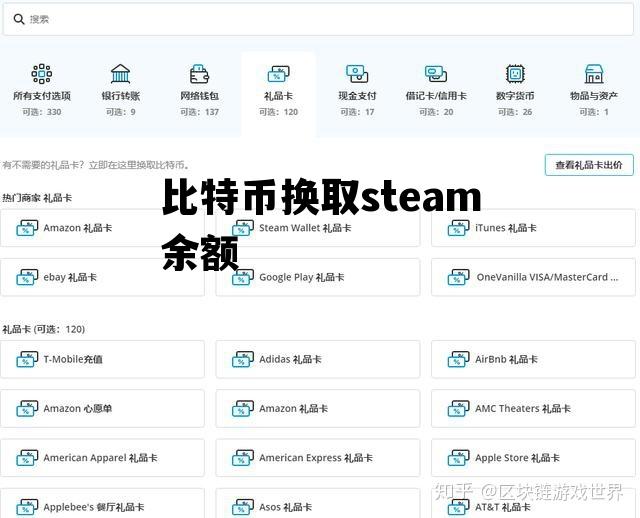Click the 热门商家 礼品卡 heading
Screen dimensions: 640x518
[x=37, y=198]
